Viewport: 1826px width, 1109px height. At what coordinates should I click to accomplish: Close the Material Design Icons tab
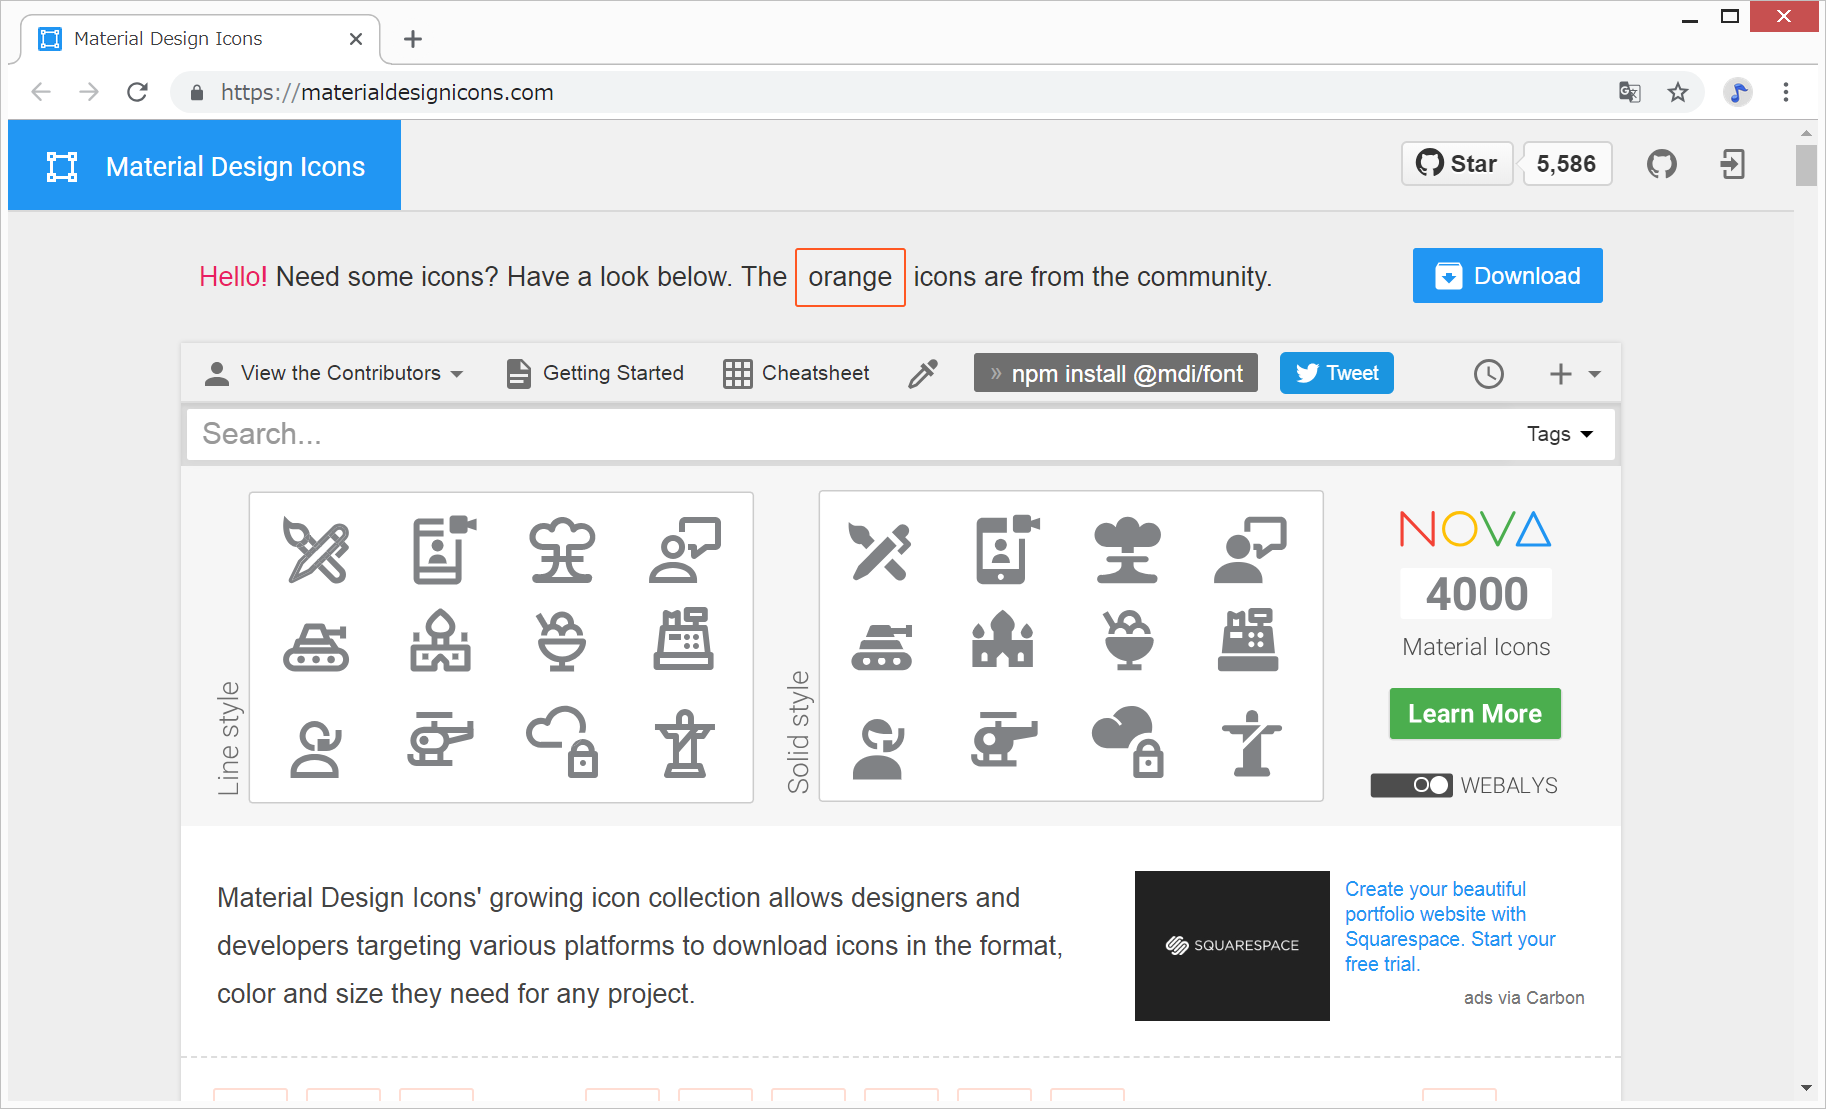(x=355, y=39)
